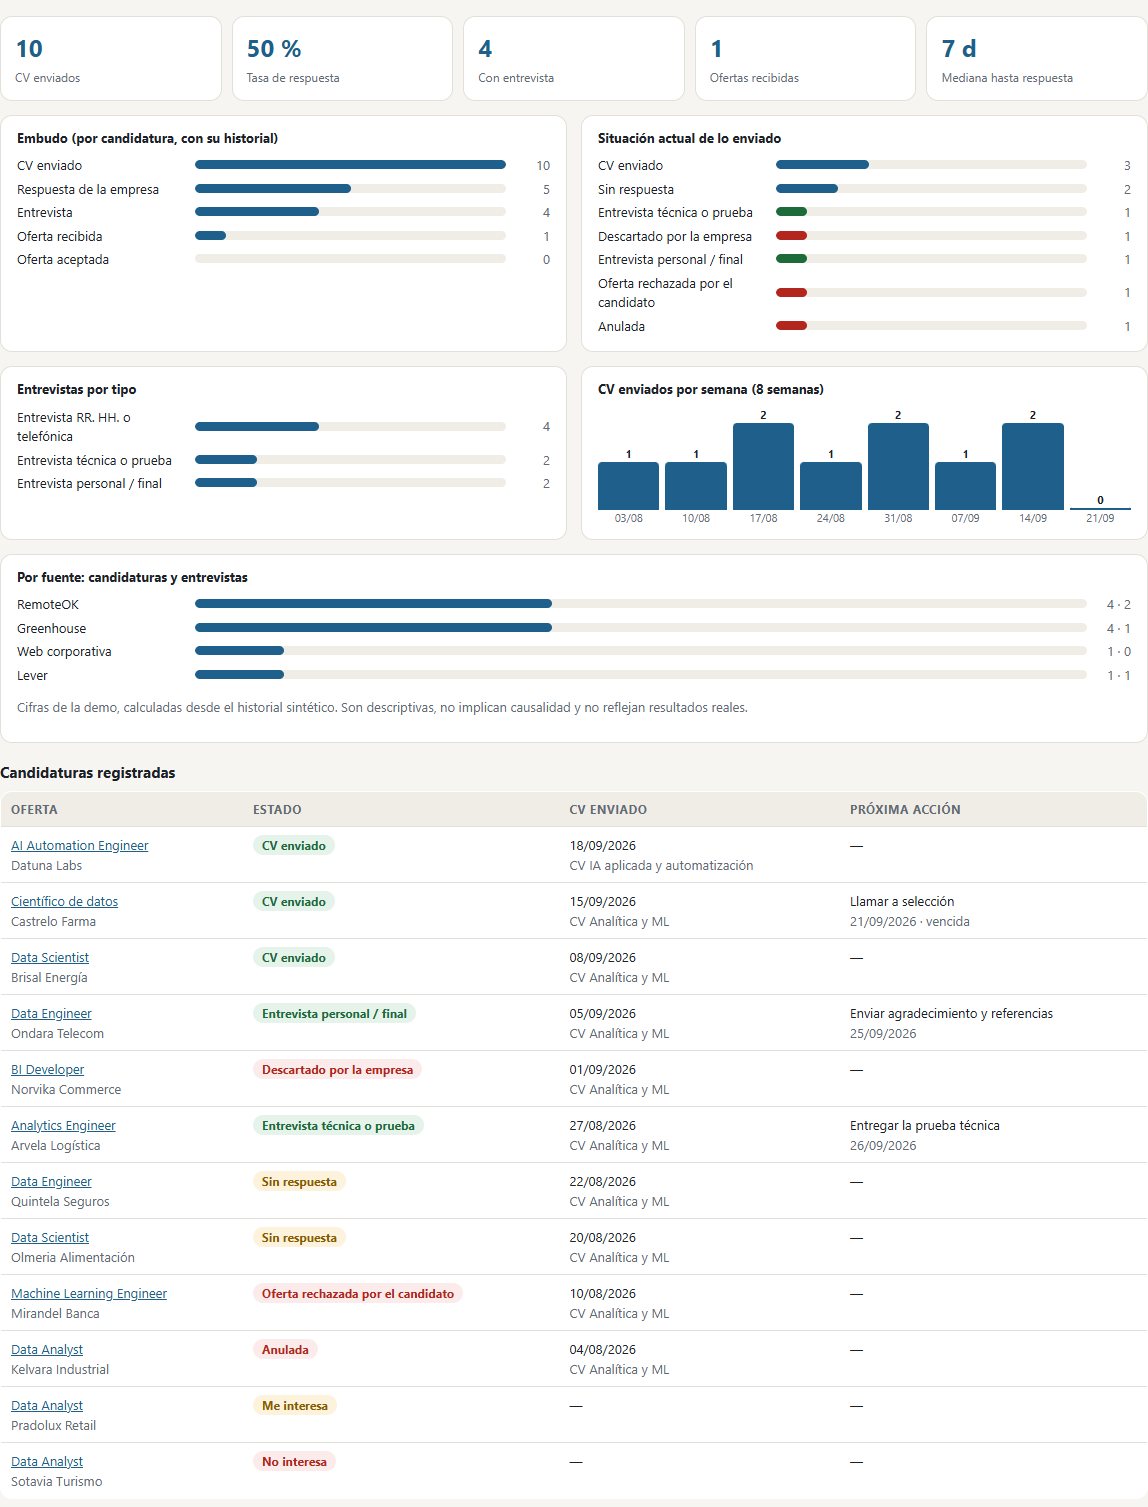Click the 'Entrevista personal / final' status badge

(334, 1014)
